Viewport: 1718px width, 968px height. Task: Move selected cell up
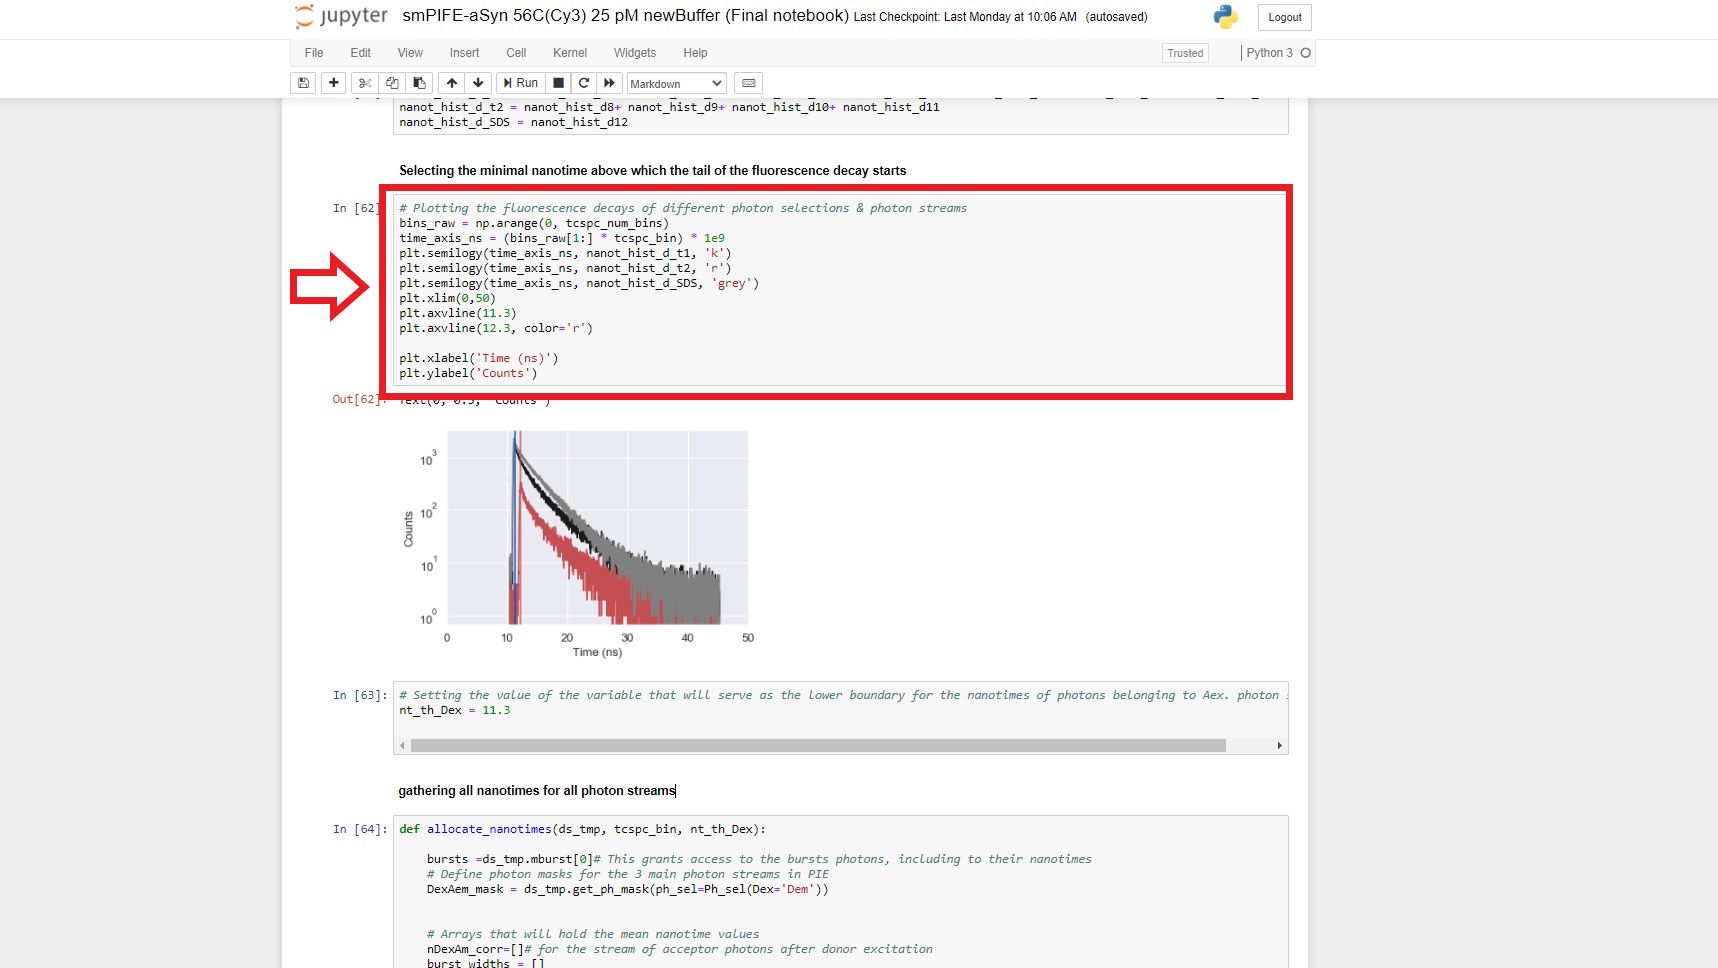coord(452,83)
